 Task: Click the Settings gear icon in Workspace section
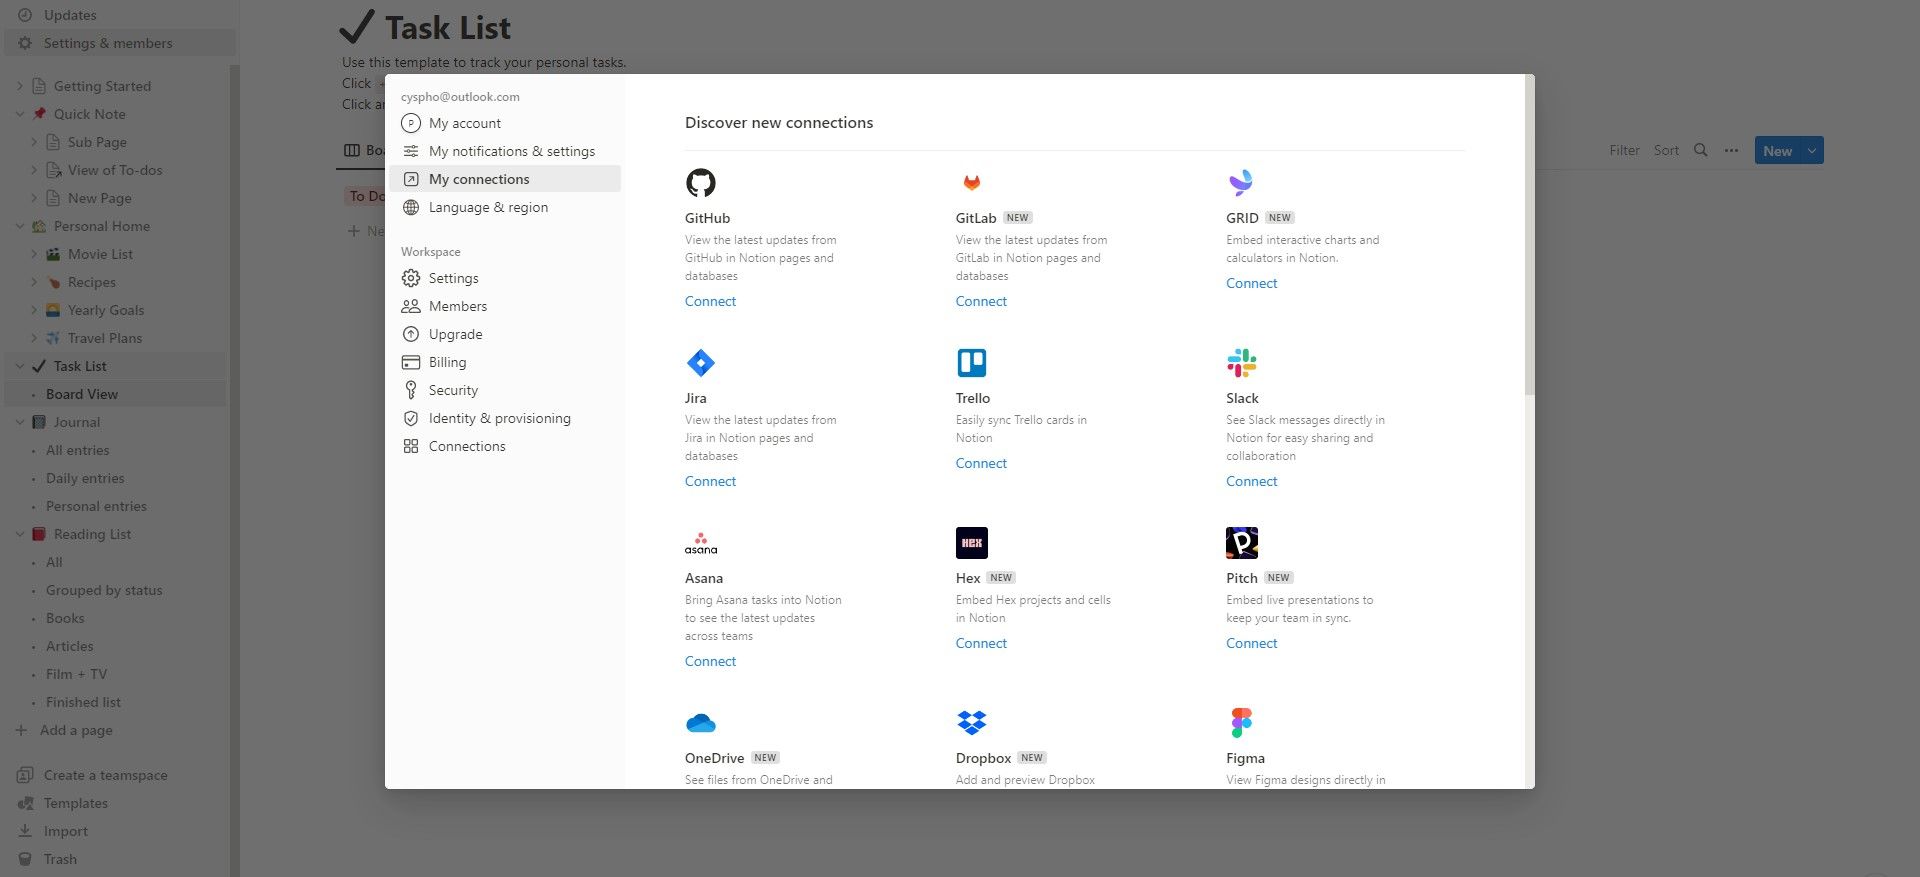pos(410,278)
